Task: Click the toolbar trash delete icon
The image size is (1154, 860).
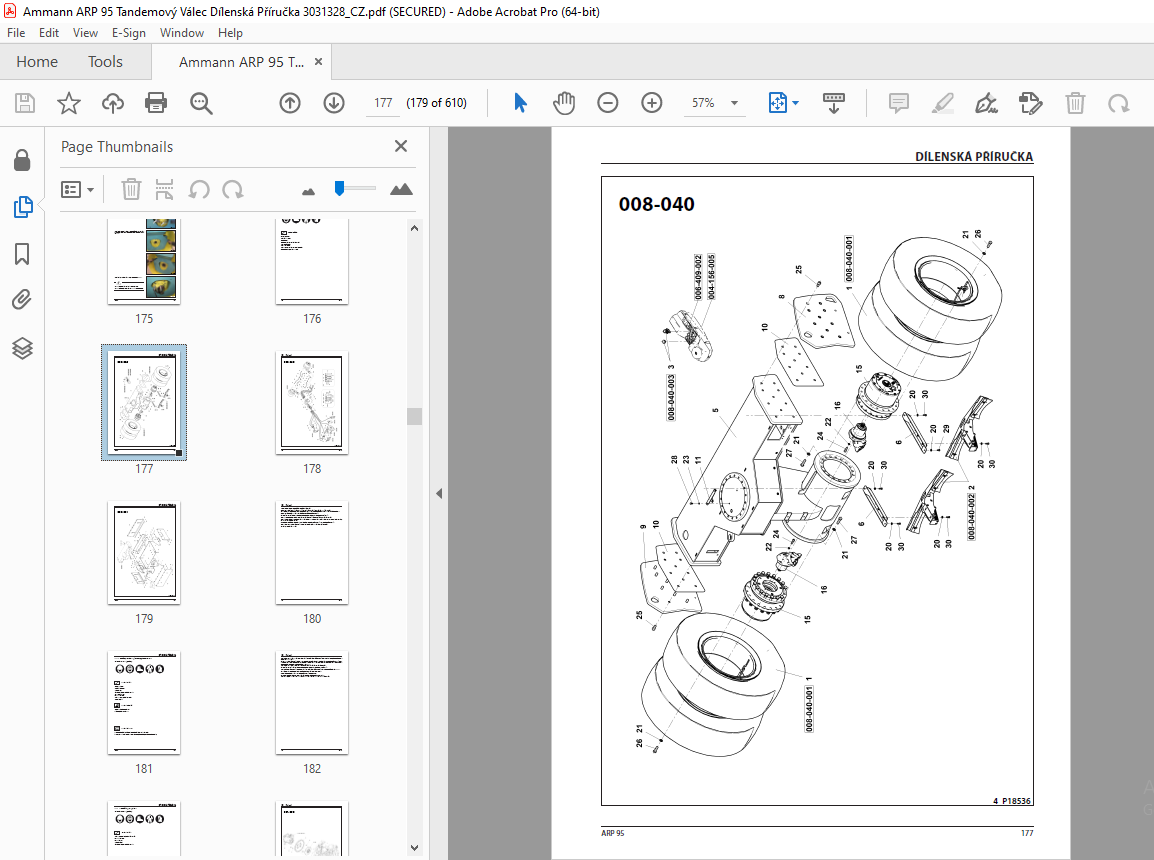Action: coord(1075,103)
